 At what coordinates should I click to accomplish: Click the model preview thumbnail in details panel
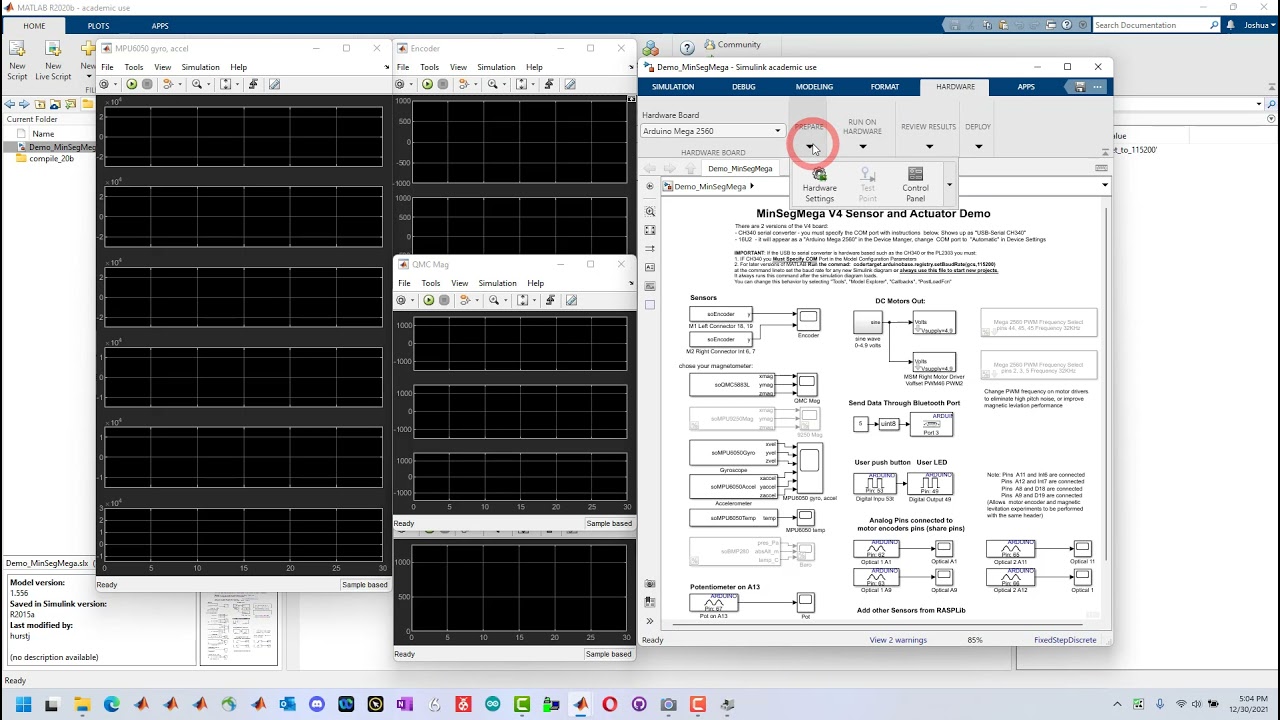[x=238, y=628]
